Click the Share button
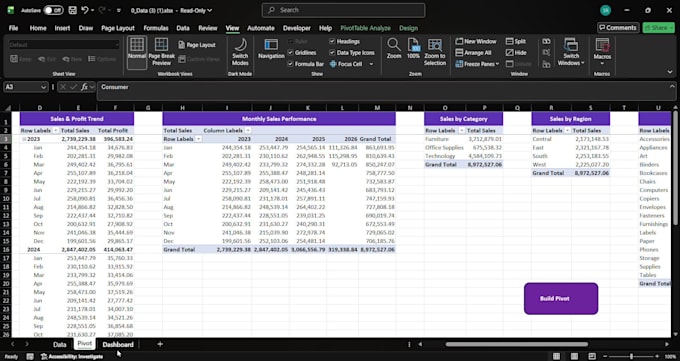This screenshot has width=680, height=361. pos(658,28)
